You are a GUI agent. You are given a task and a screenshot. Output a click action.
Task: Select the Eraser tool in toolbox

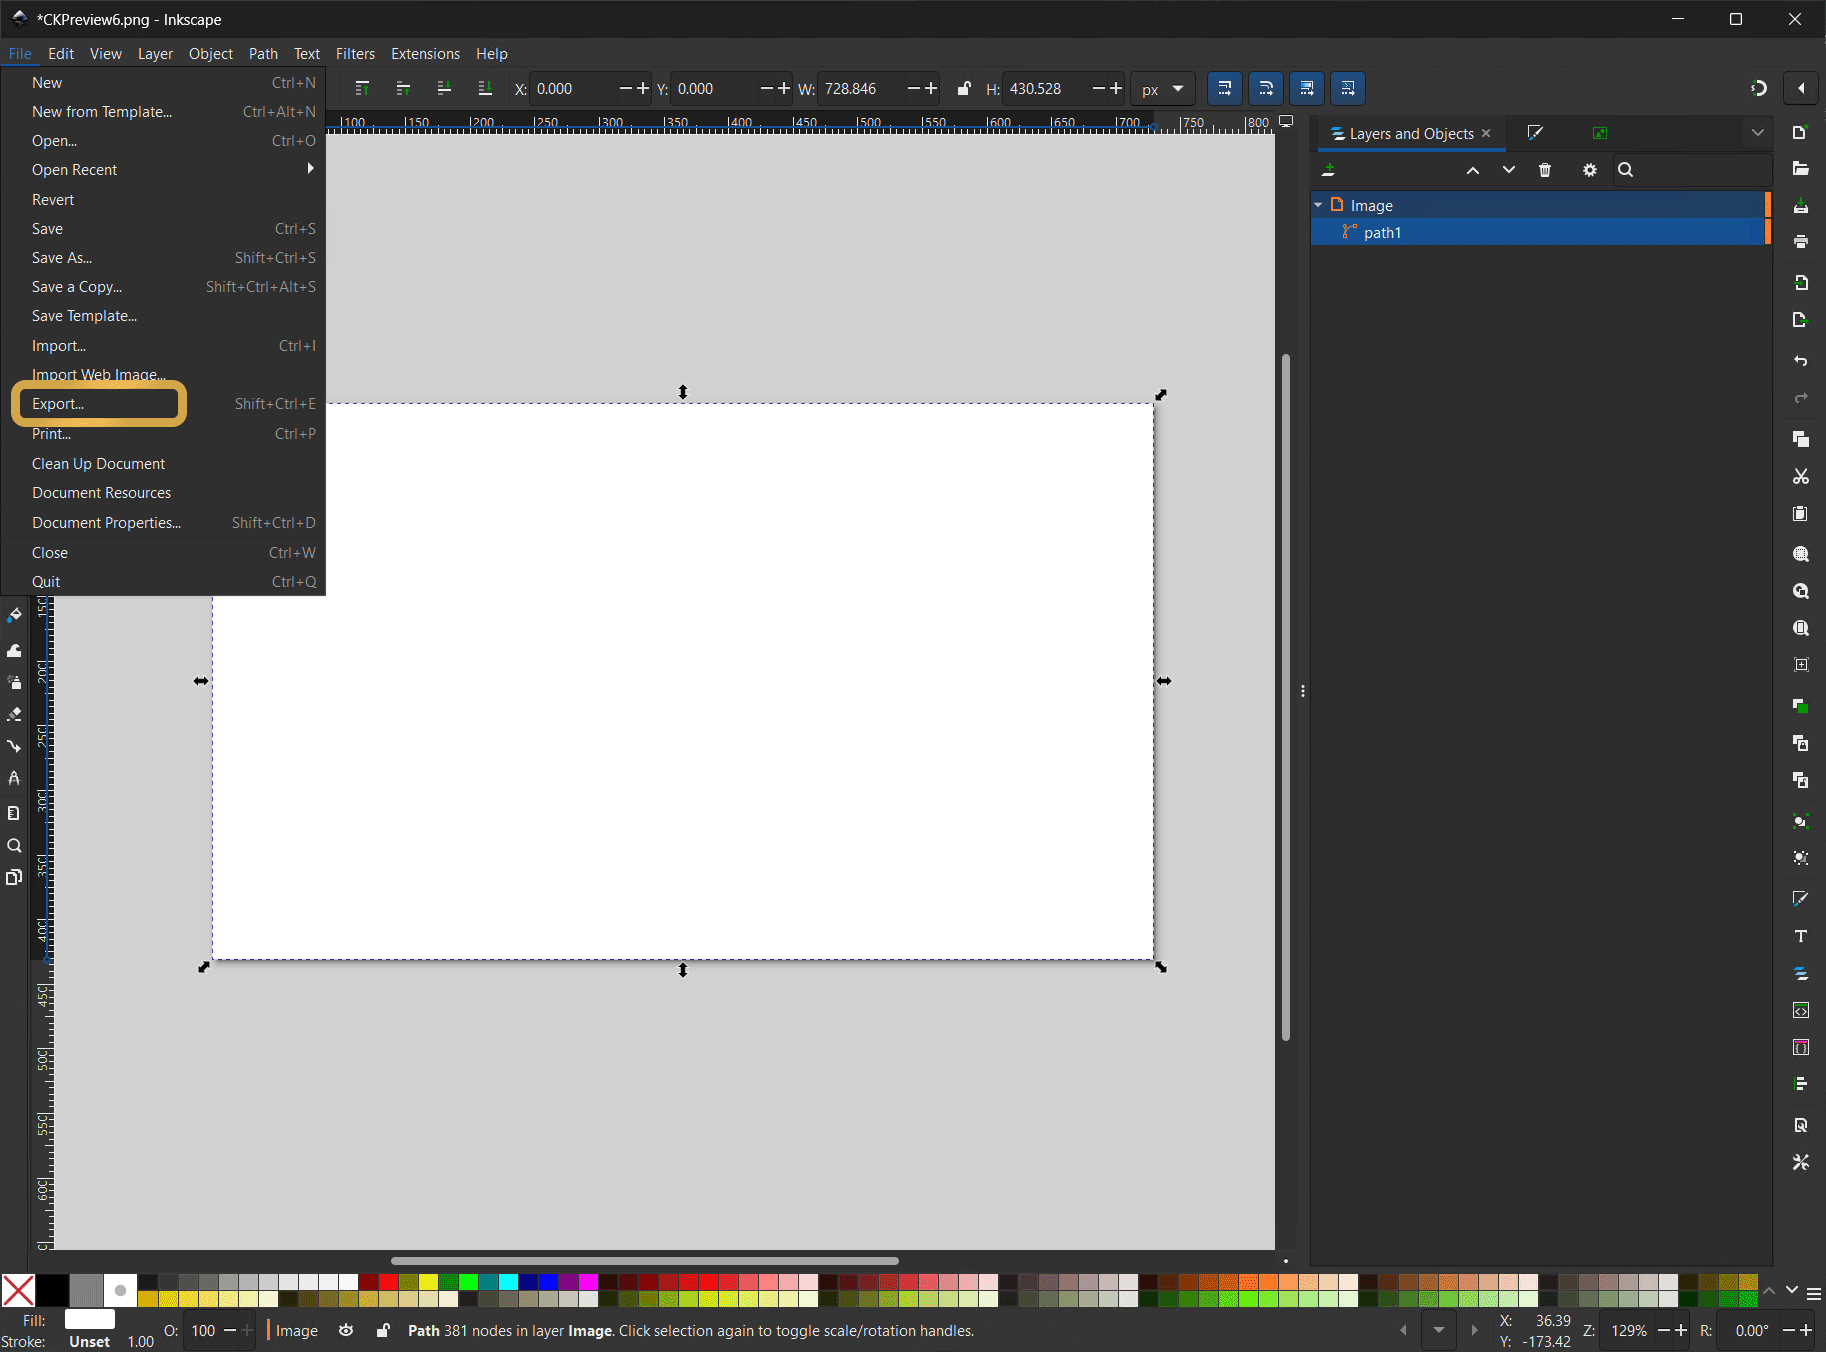[14, 714]
